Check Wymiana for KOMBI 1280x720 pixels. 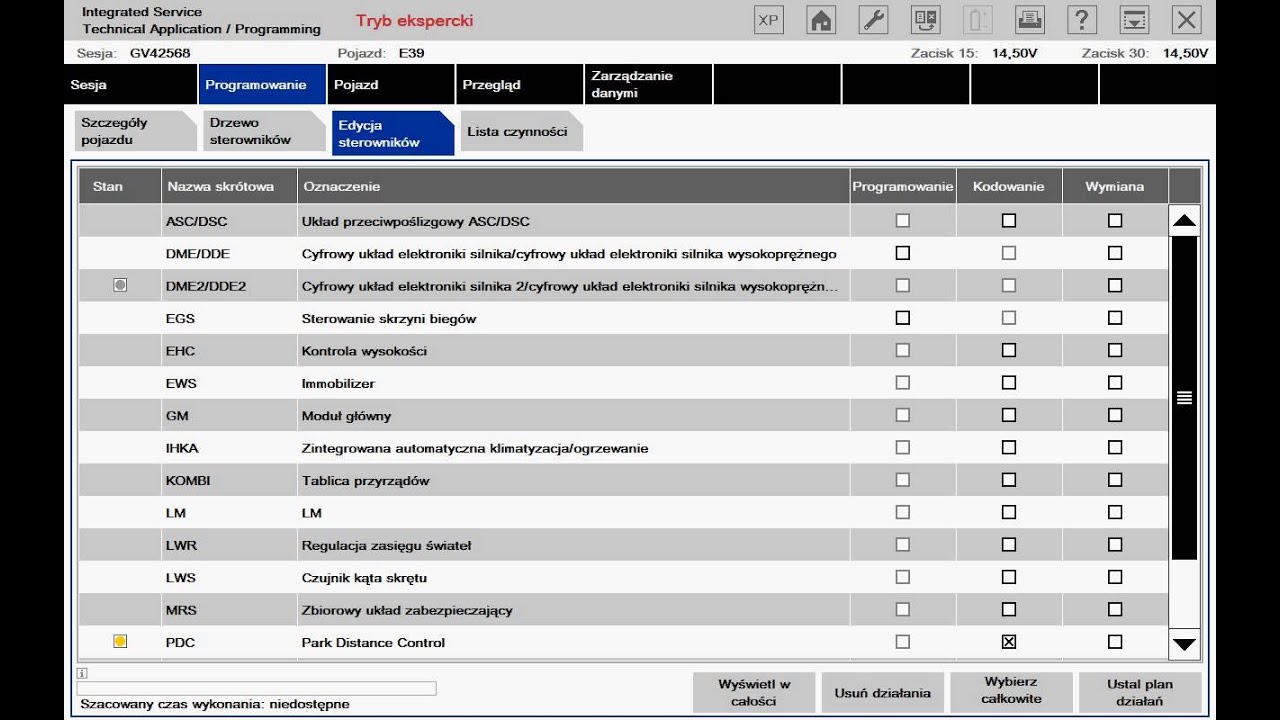[x=1115, y=480]
